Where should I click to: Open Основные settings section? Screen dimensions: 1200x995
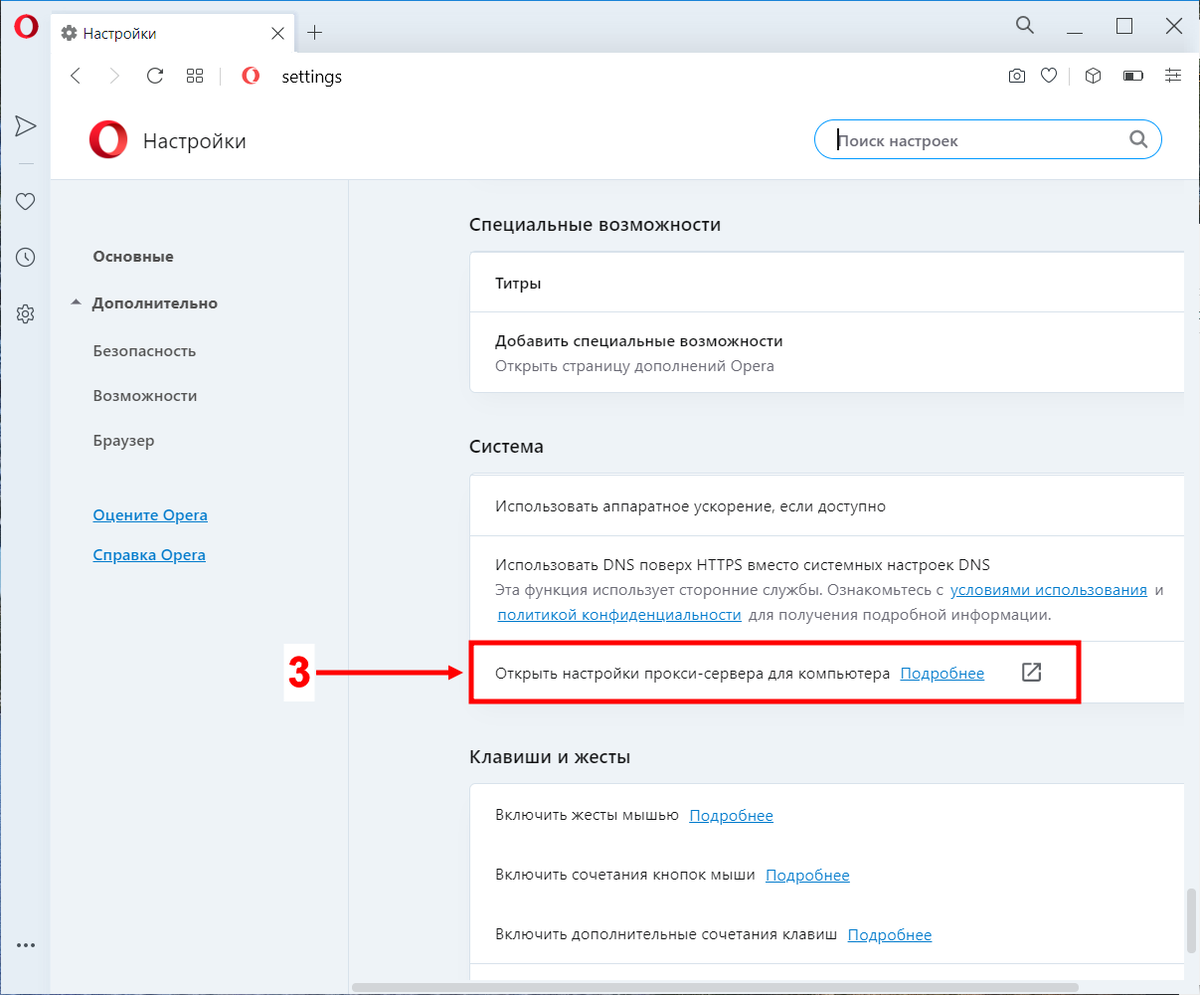click(133, 256)
